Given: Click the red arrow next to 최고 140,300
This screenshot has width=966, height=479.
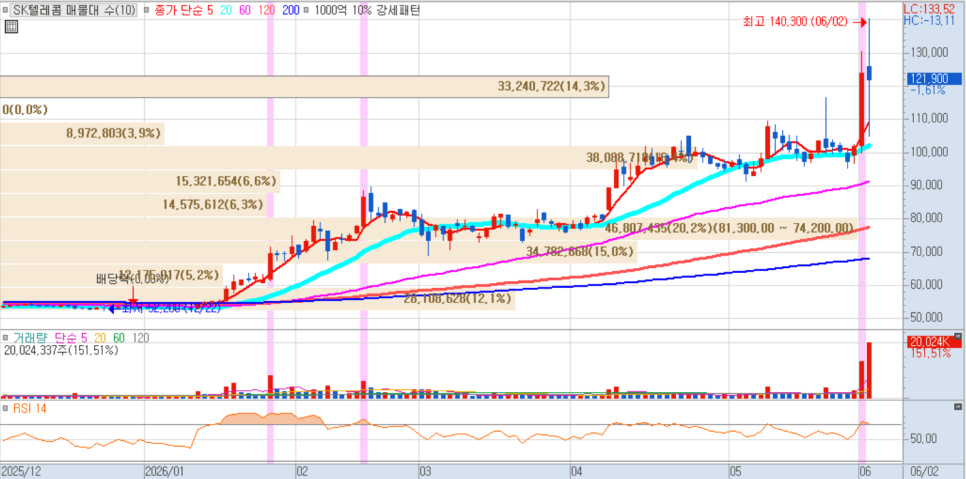Looking at the screenshot, I should 859,22.
